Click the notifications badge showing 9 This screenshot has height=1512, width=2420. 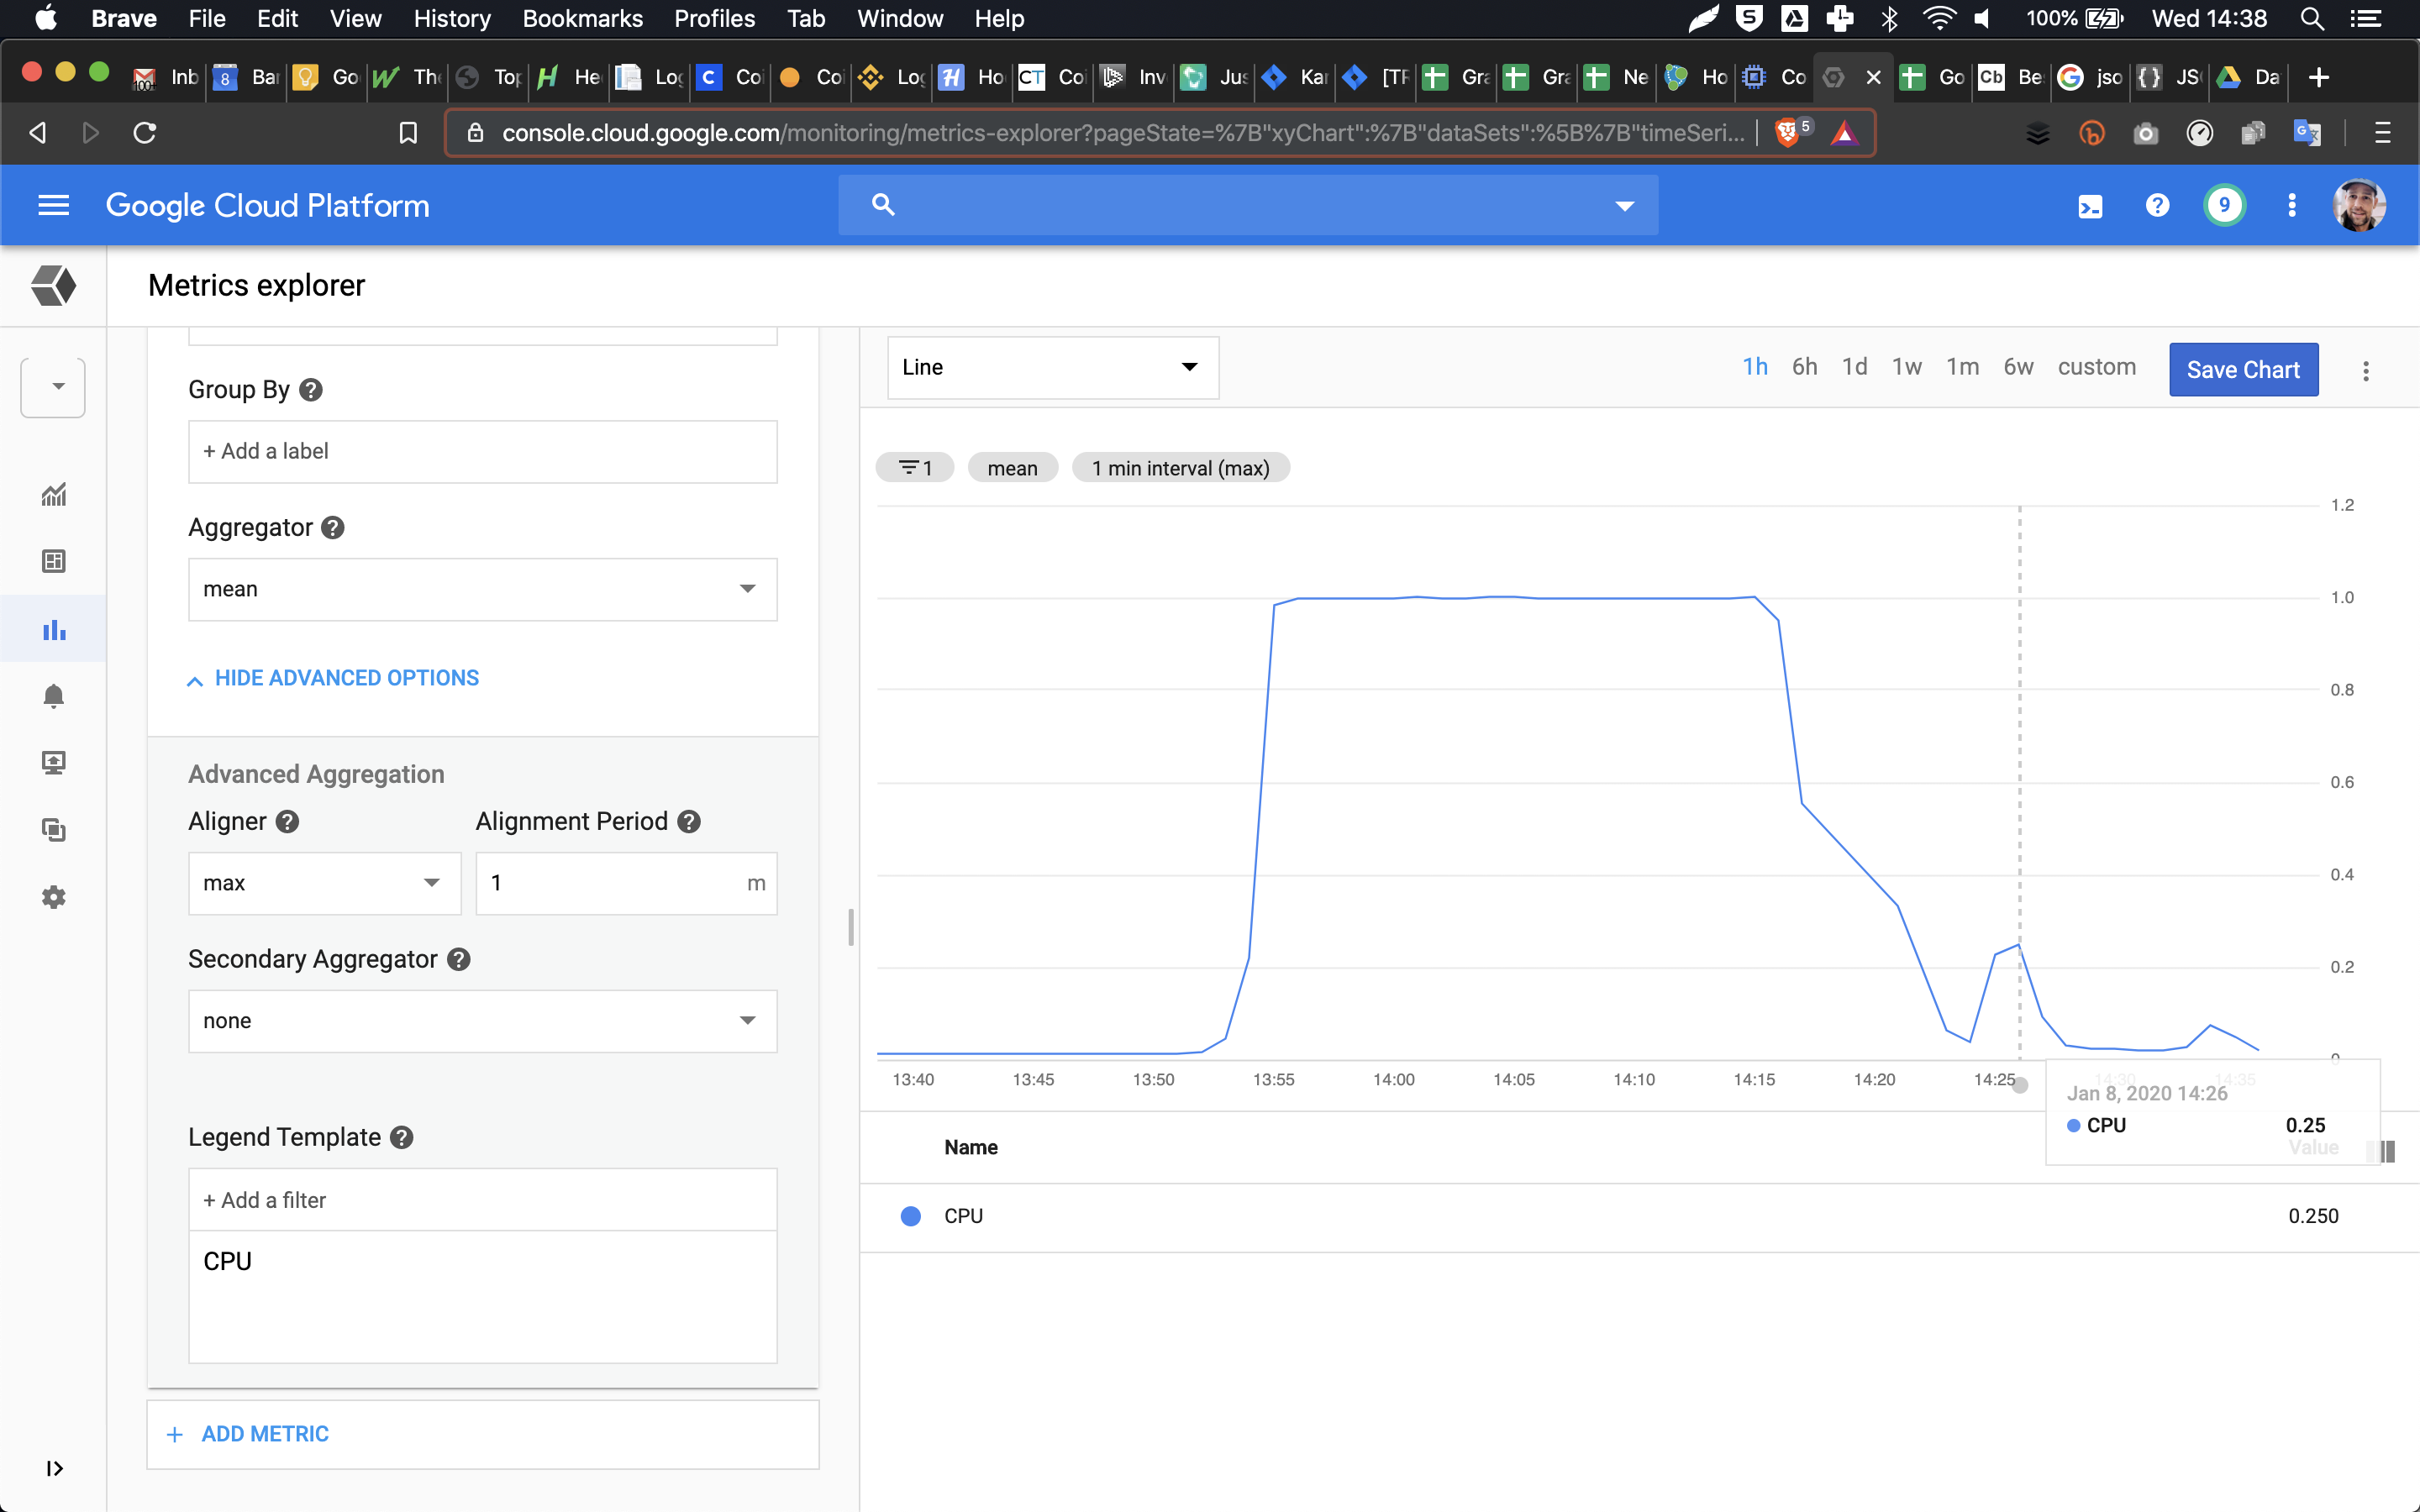(2224, 206)
